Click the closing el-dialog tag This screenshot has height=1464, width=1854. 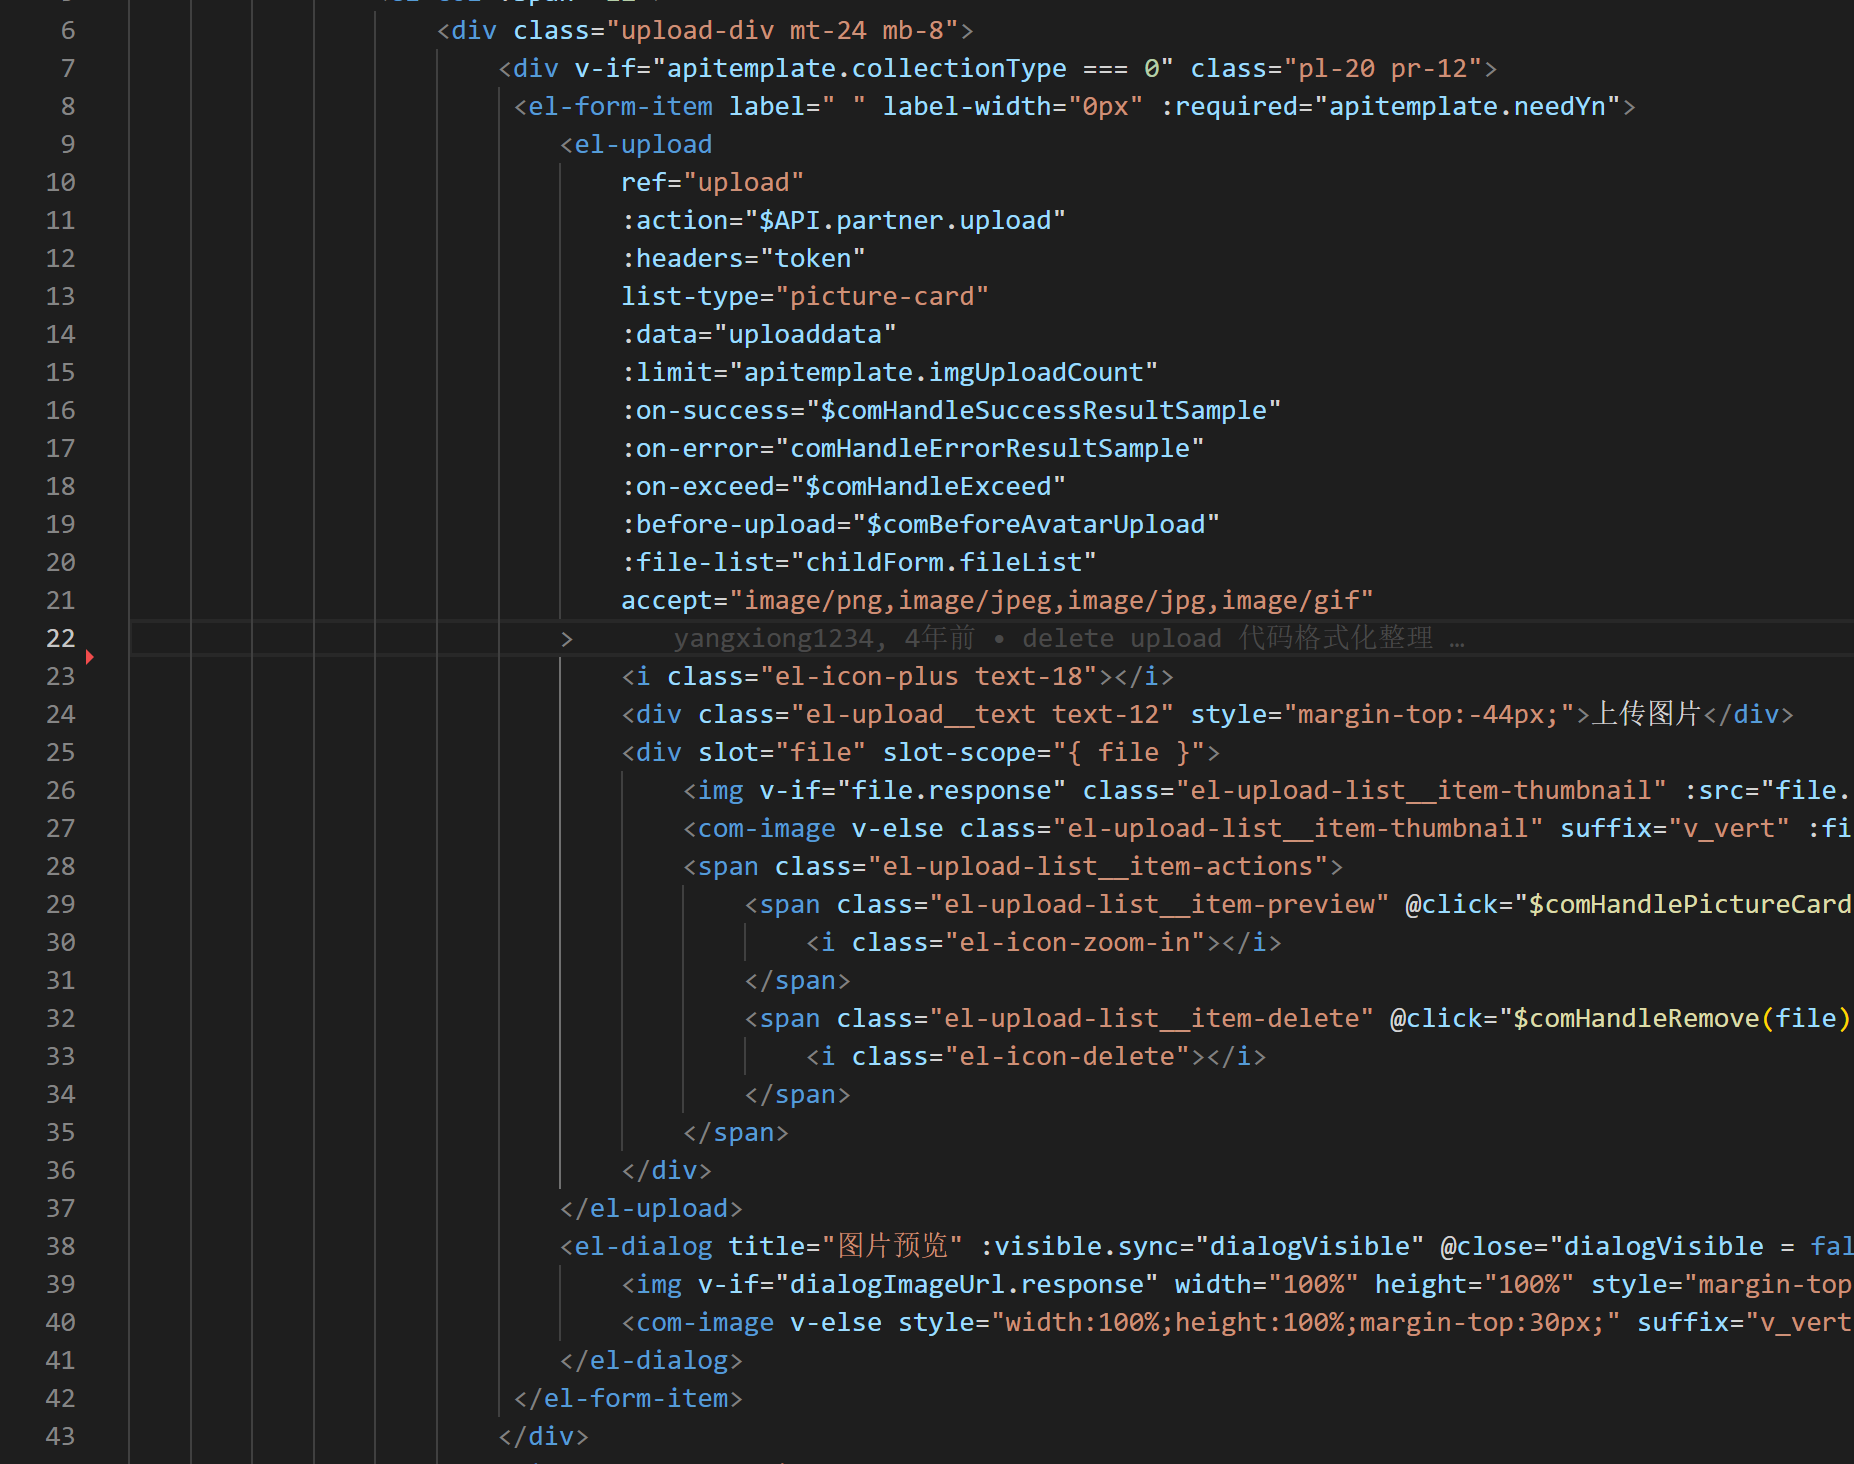(x=651, y=1360)
